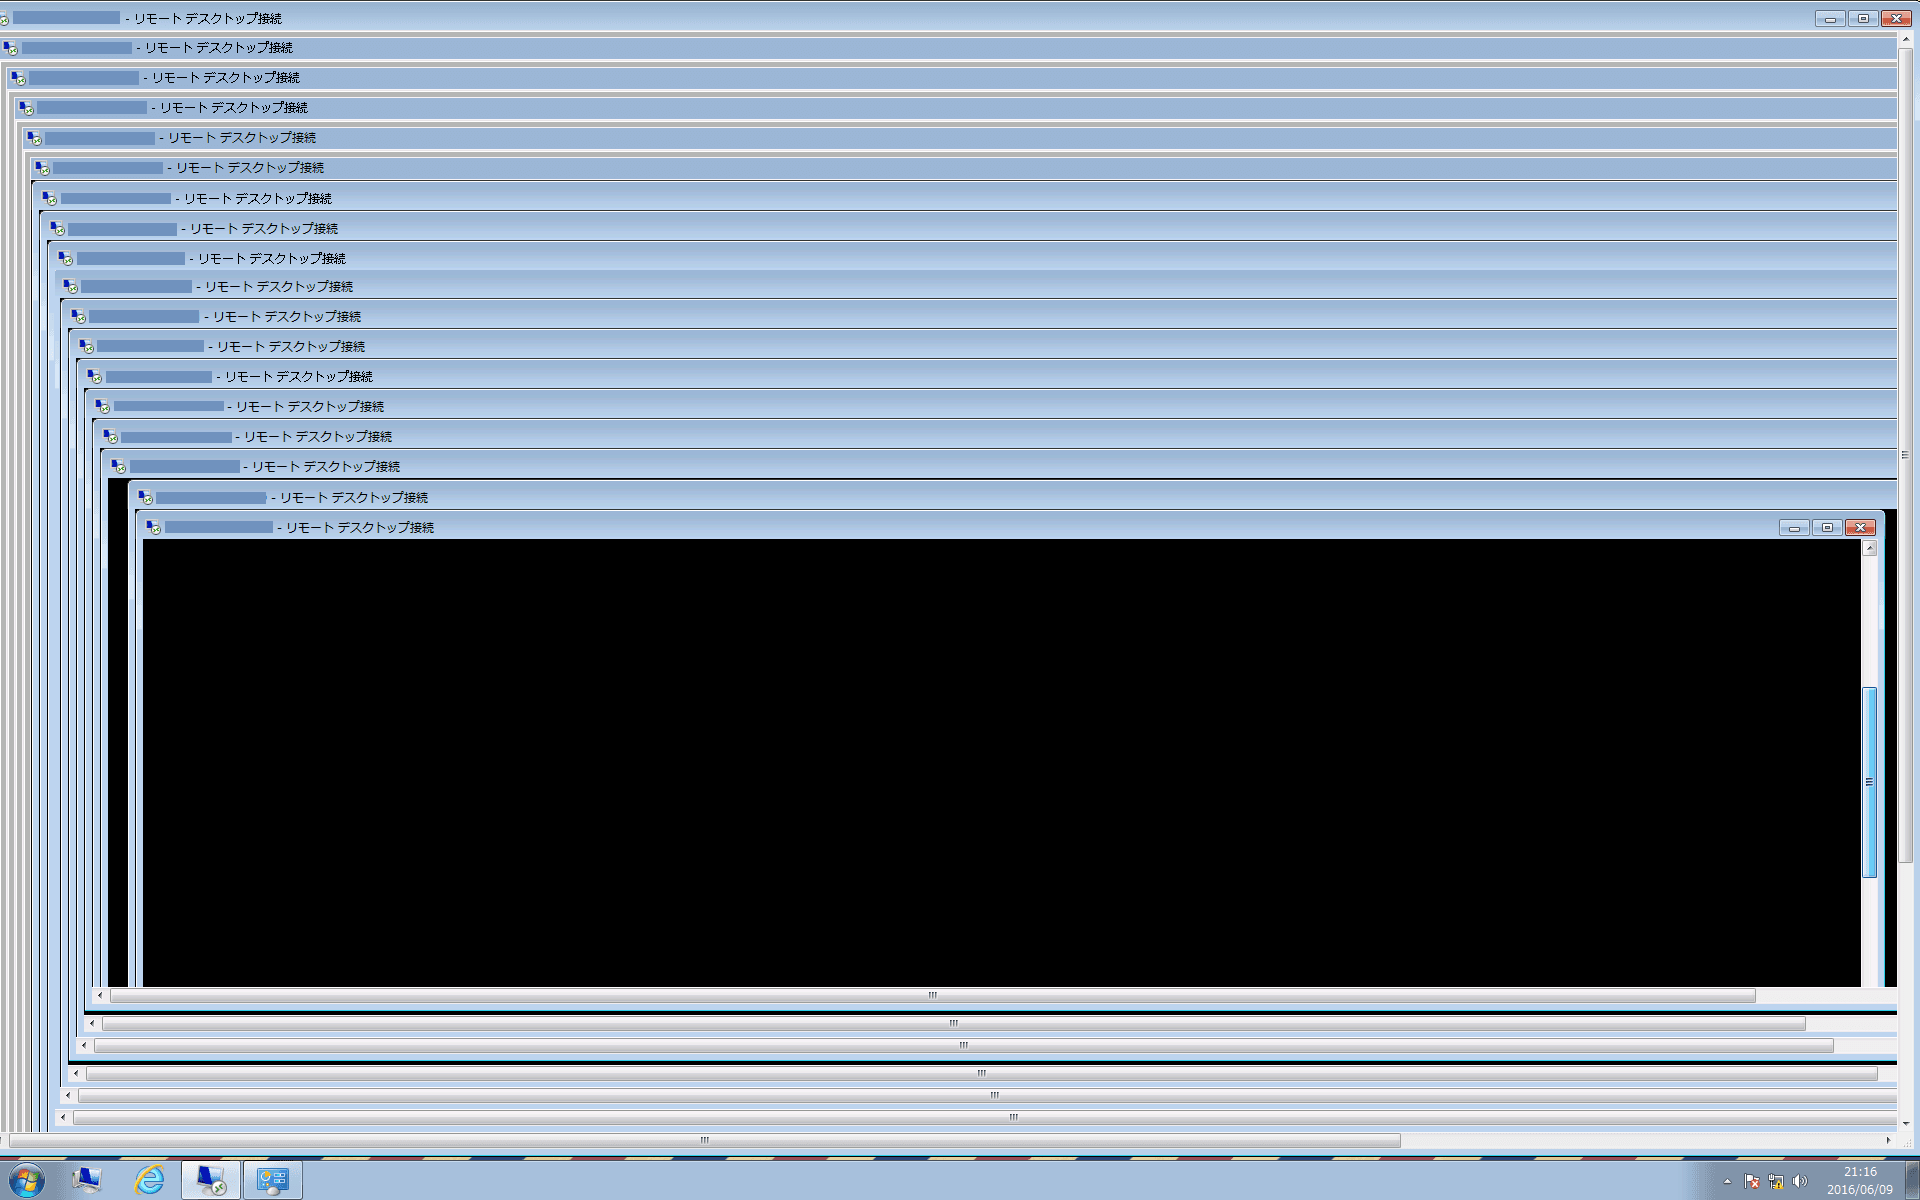The height and width of the screenshot is (1200, 1920).
Task: Click the blue vertical scrollbar thumb in innermost window
Action: tap(1869, 782)
